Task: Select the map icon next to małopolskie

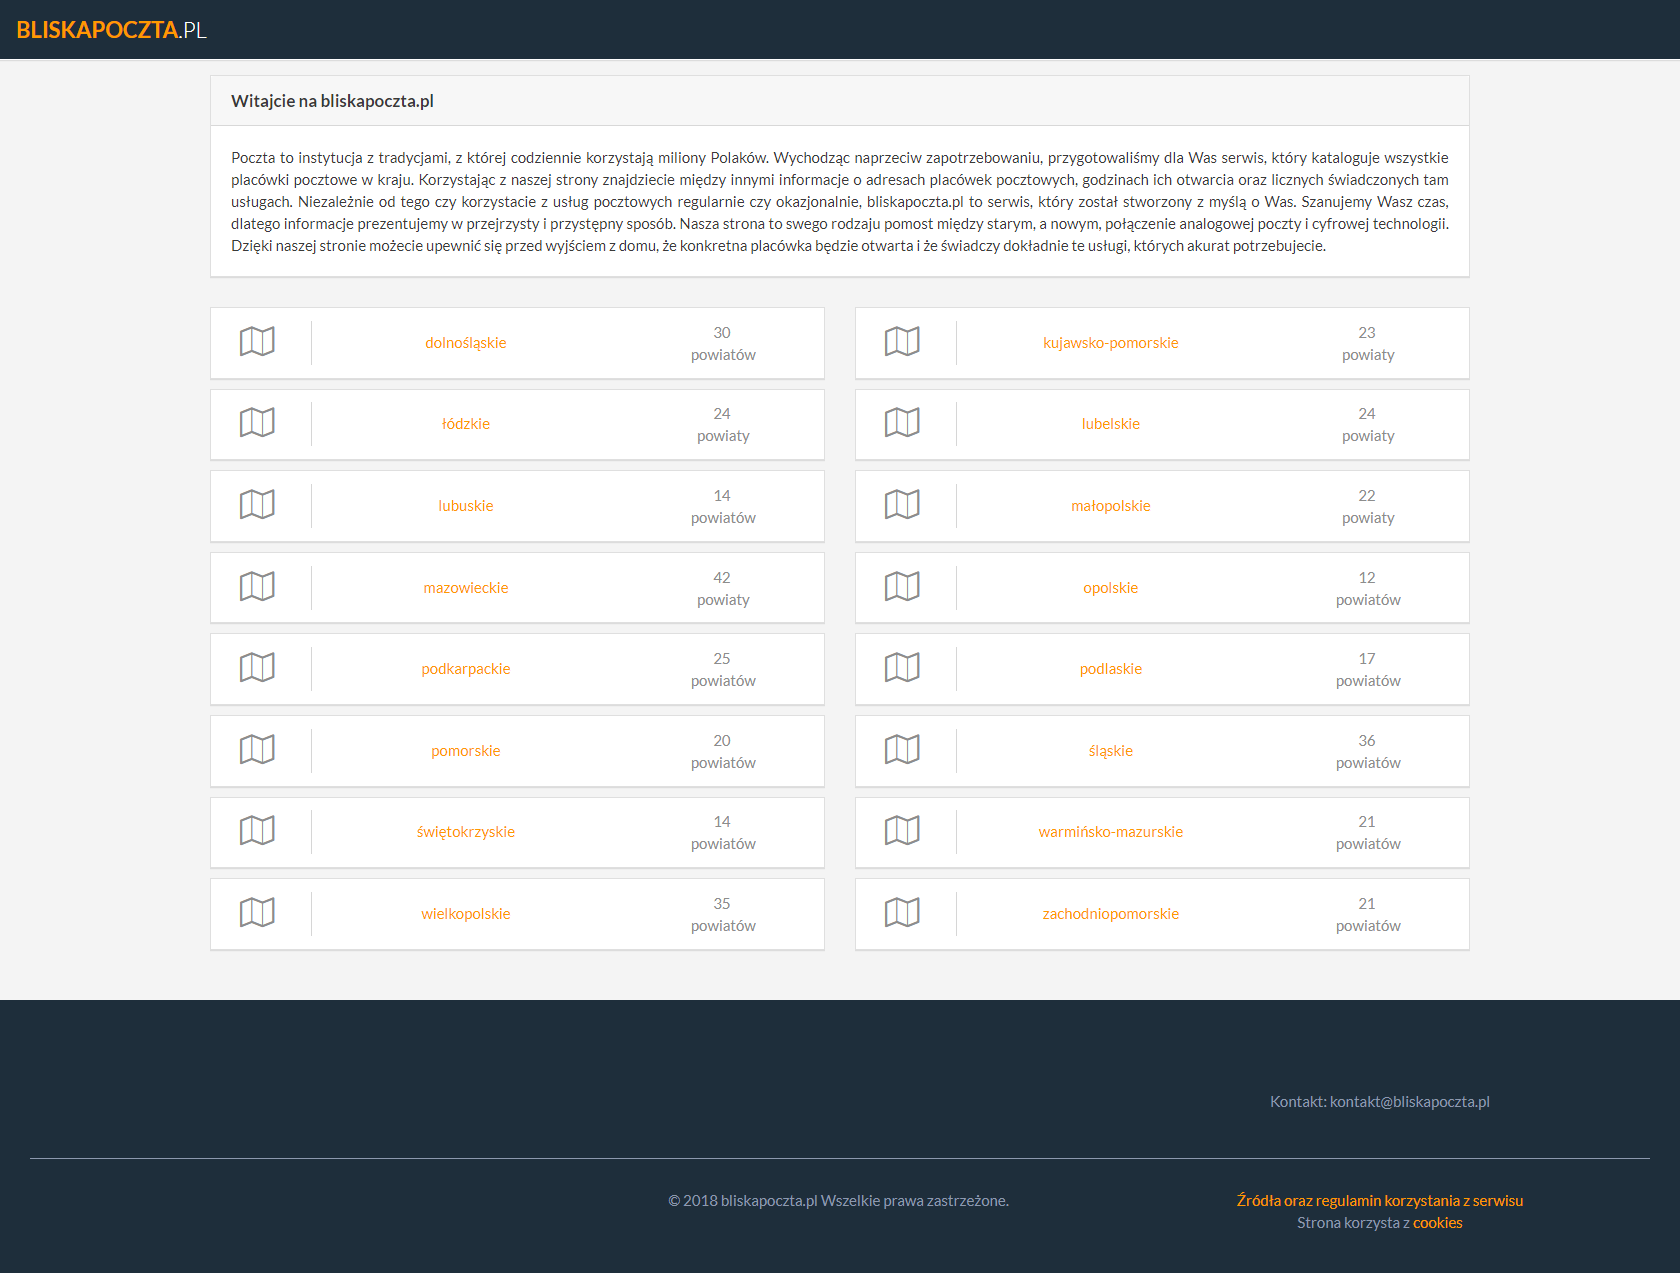Action: [x=902, y=505]
